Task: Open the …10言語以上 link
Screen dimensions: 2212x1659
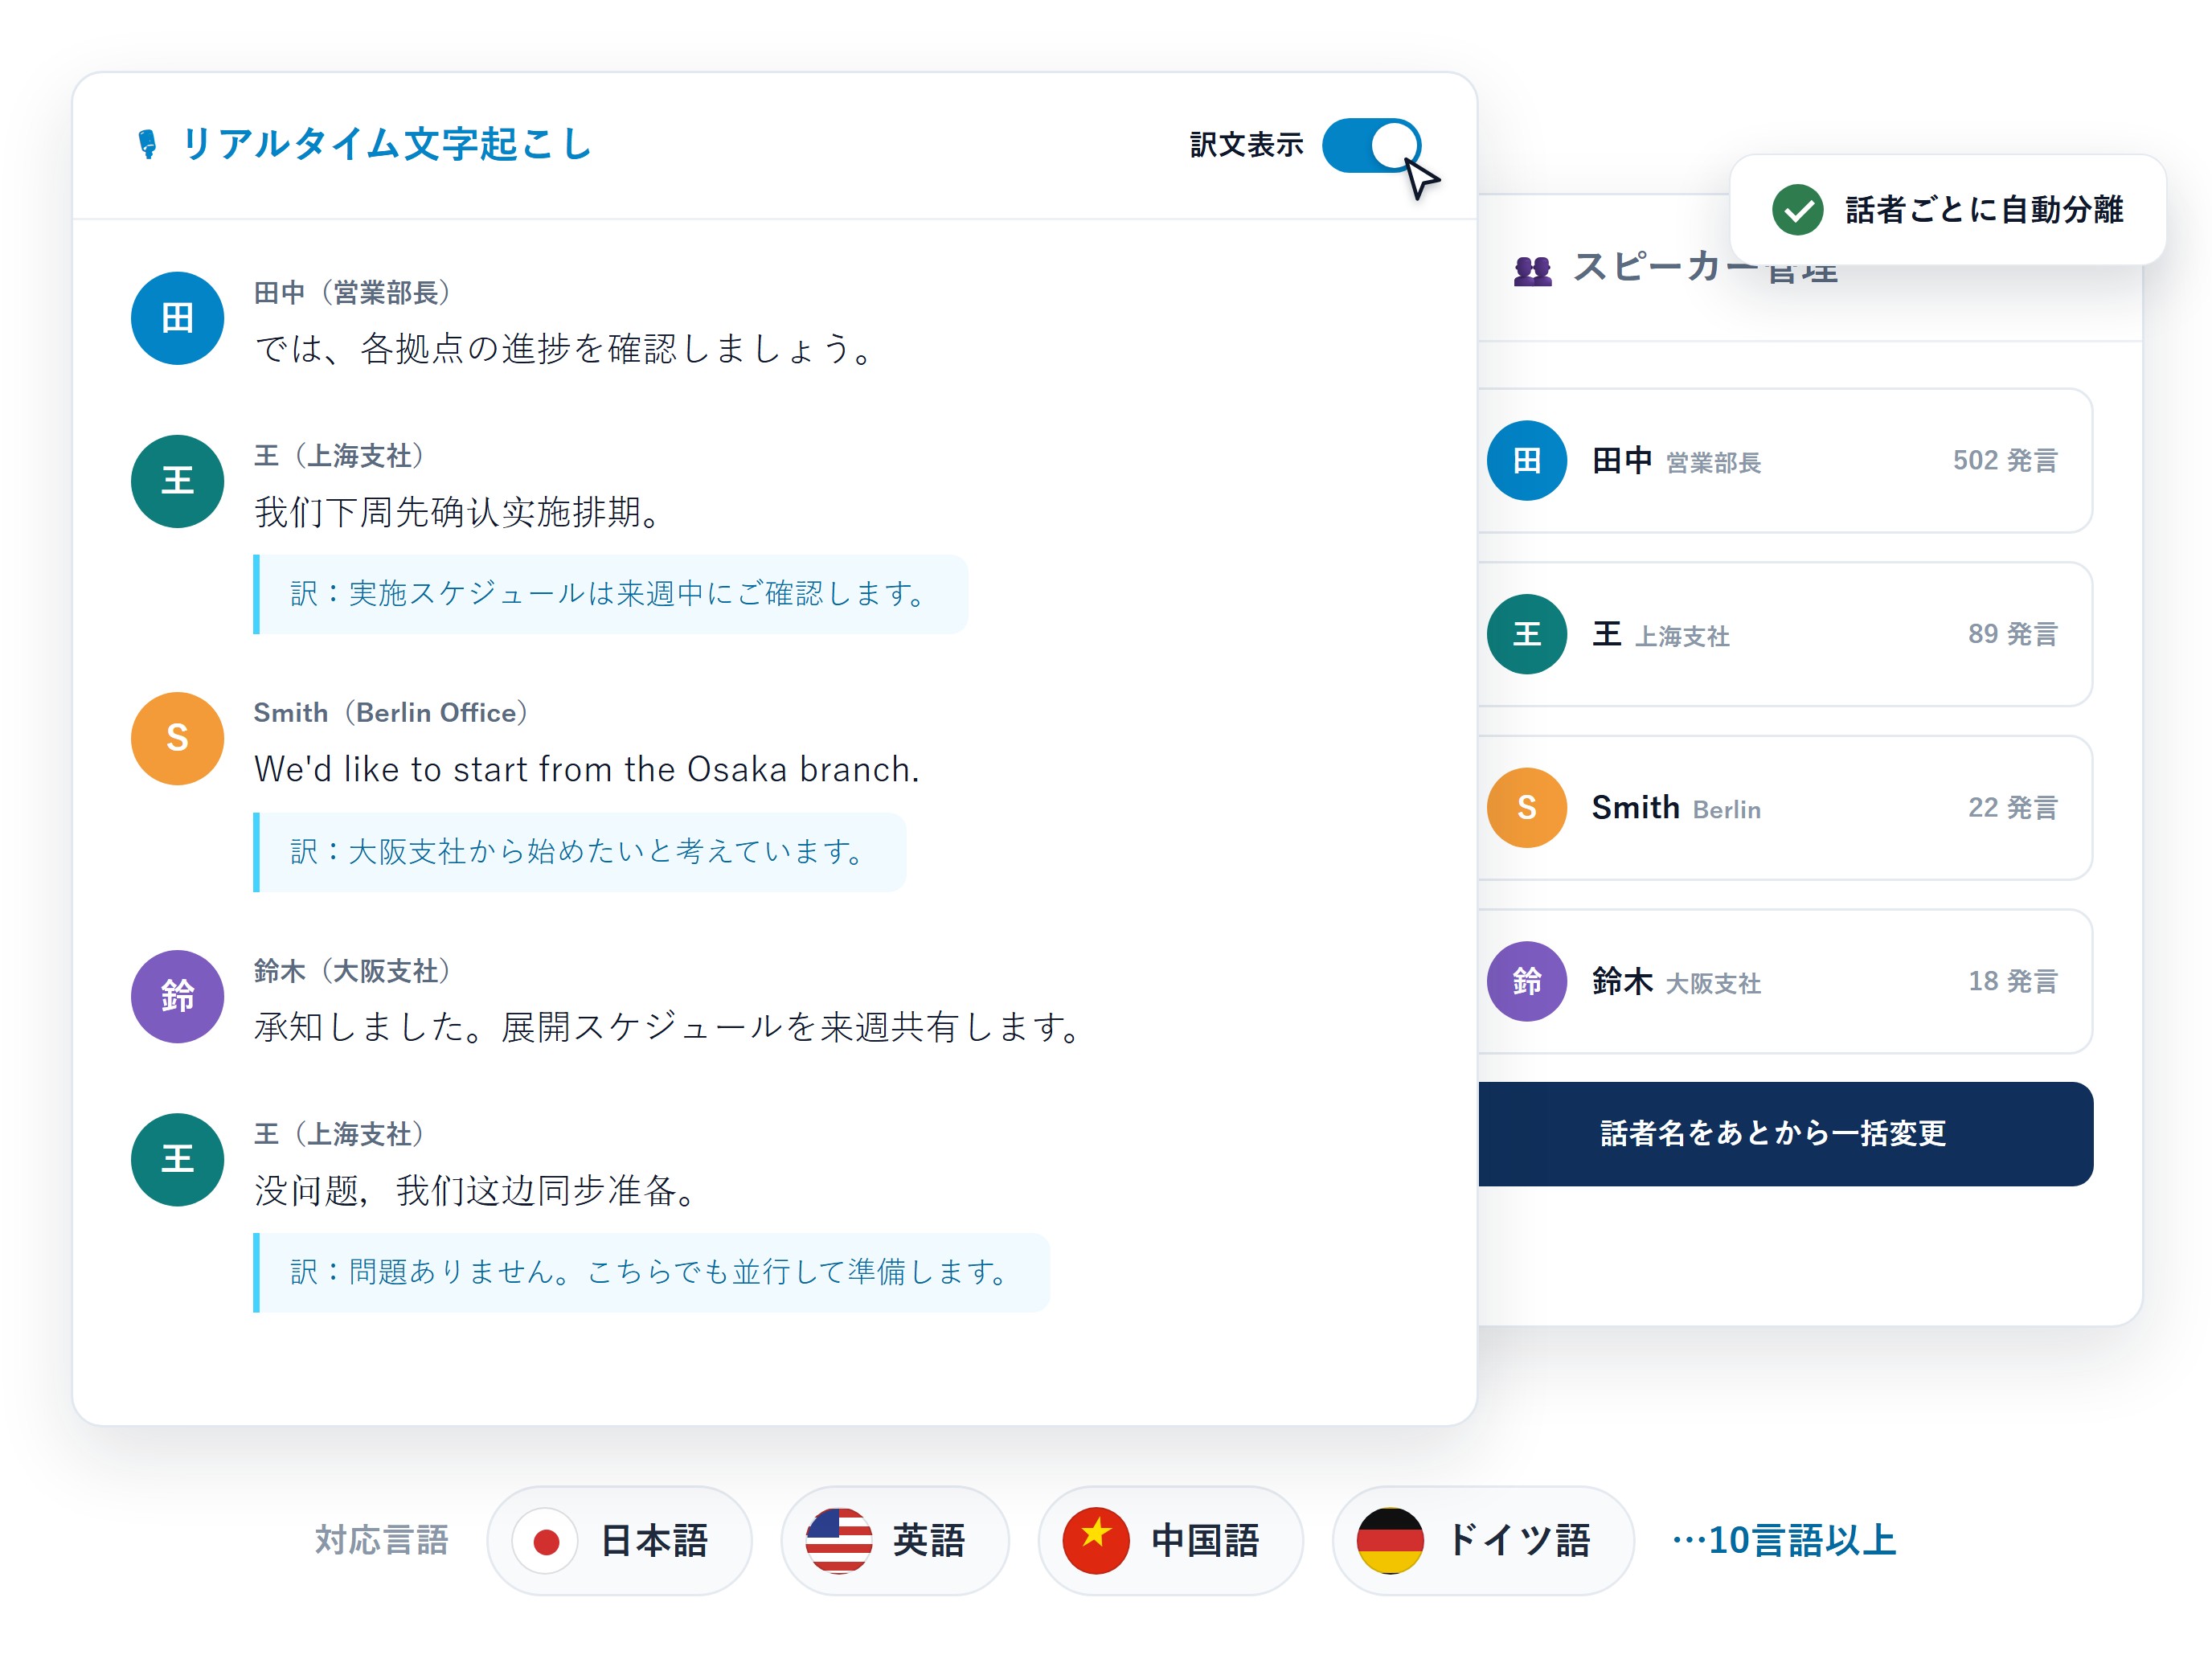Action: (x=1784, y=1541)
